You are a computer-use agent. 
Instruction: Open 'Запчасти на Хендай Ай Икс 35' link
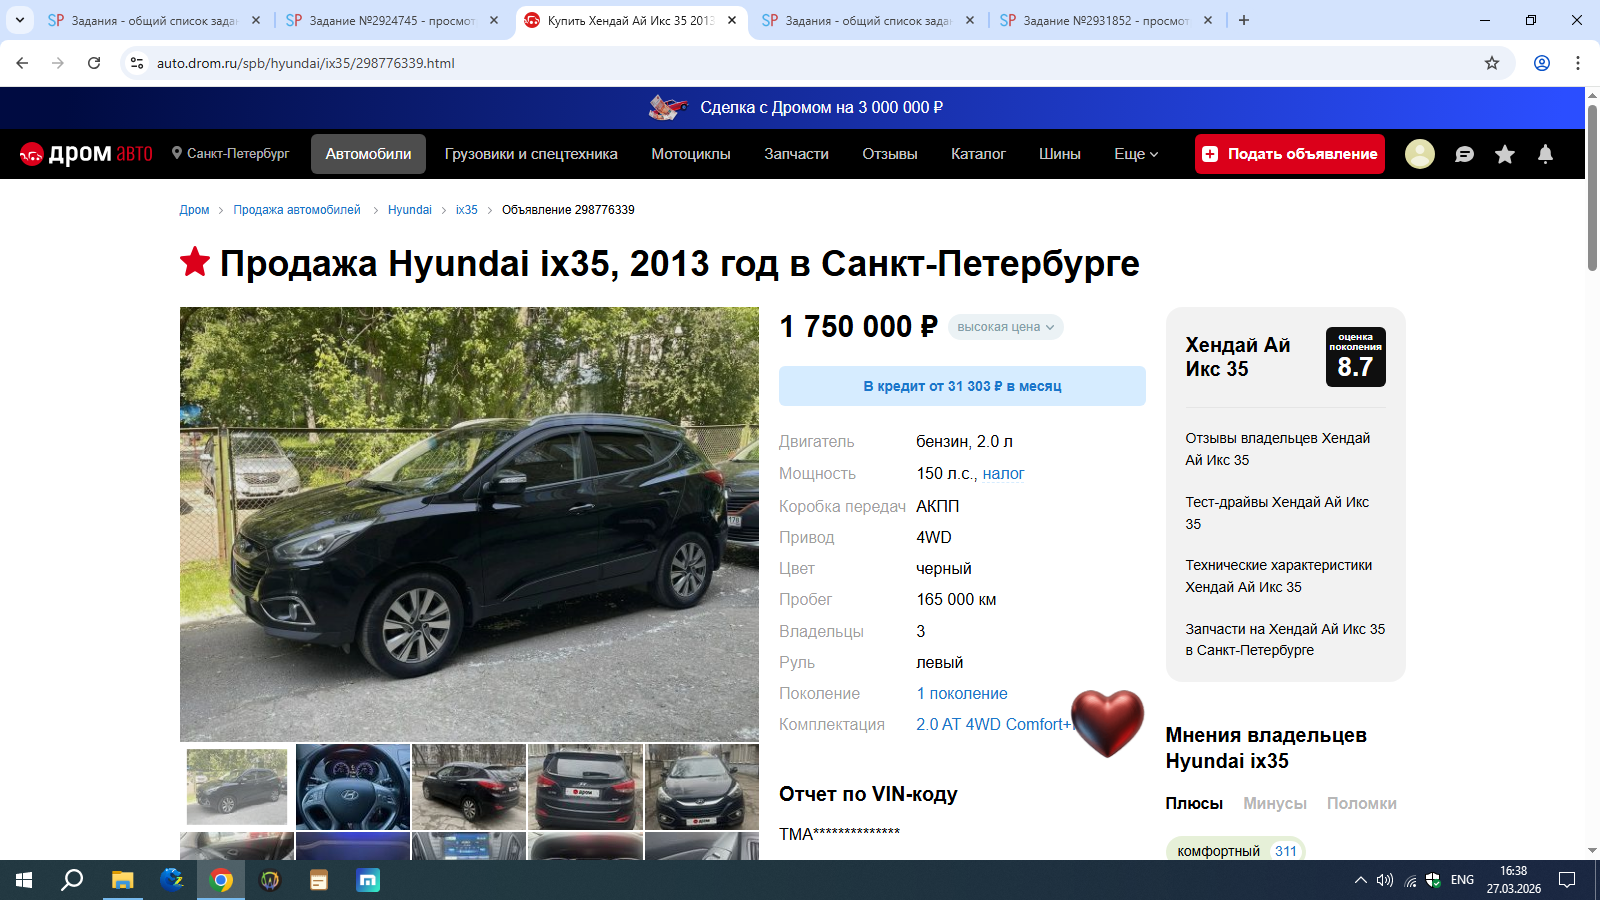pos(1285,639)
